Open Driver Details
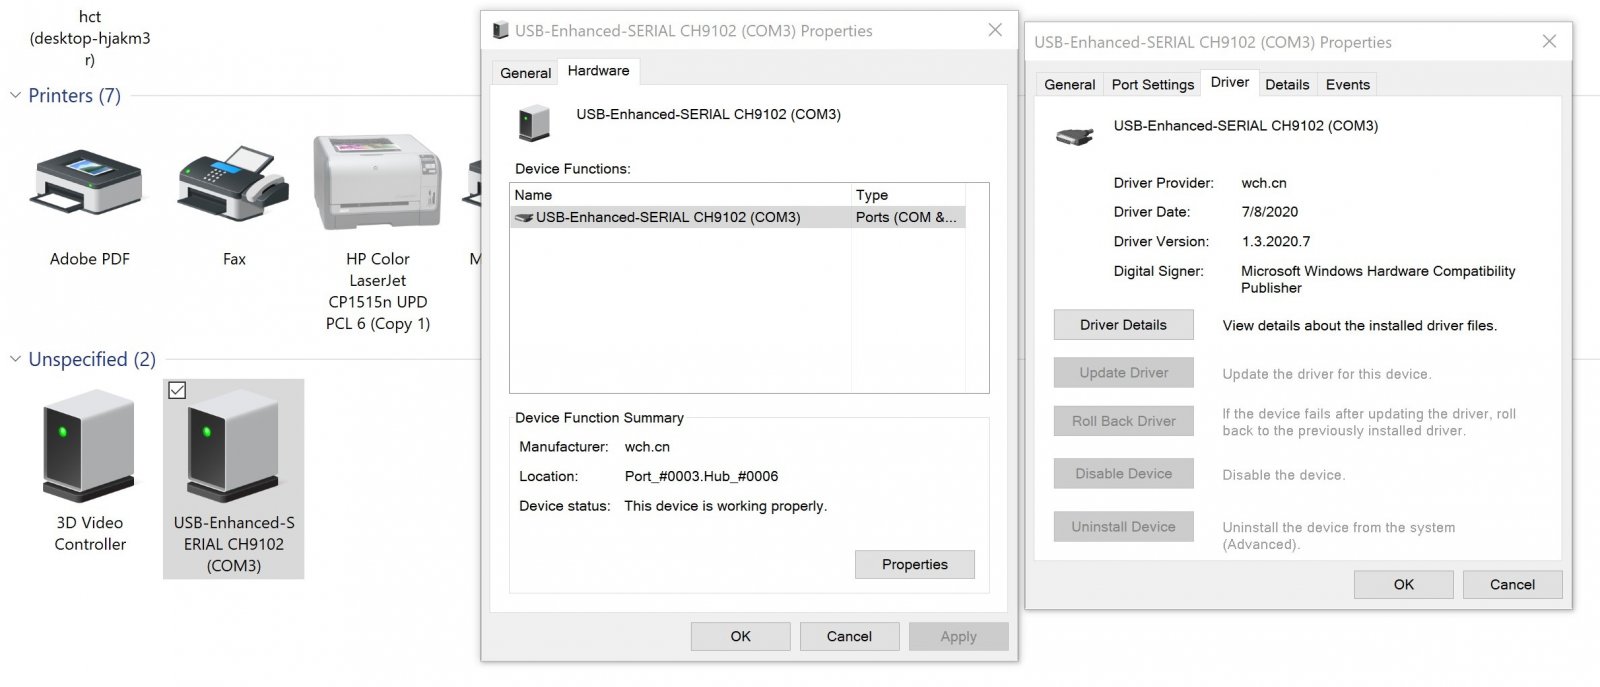Viewport: 1600px width, 687px height. (1123, 325)
